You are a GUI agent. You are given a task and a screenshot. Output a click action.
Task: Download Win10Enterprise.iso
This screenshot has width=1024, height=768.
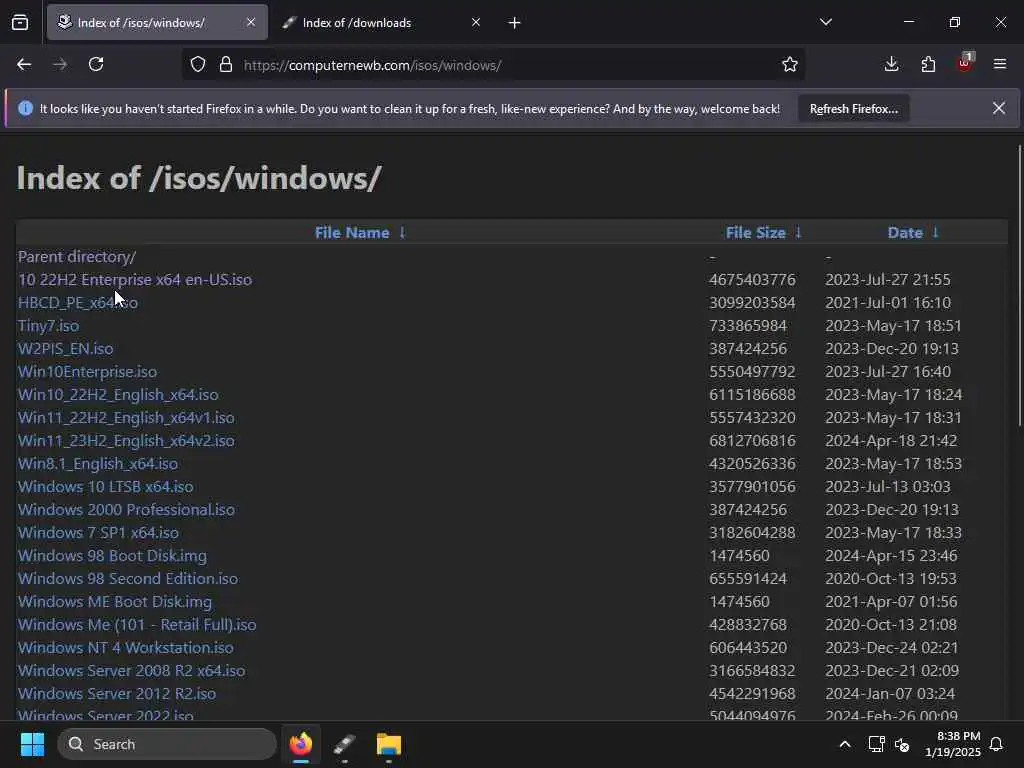click(88, 372)
